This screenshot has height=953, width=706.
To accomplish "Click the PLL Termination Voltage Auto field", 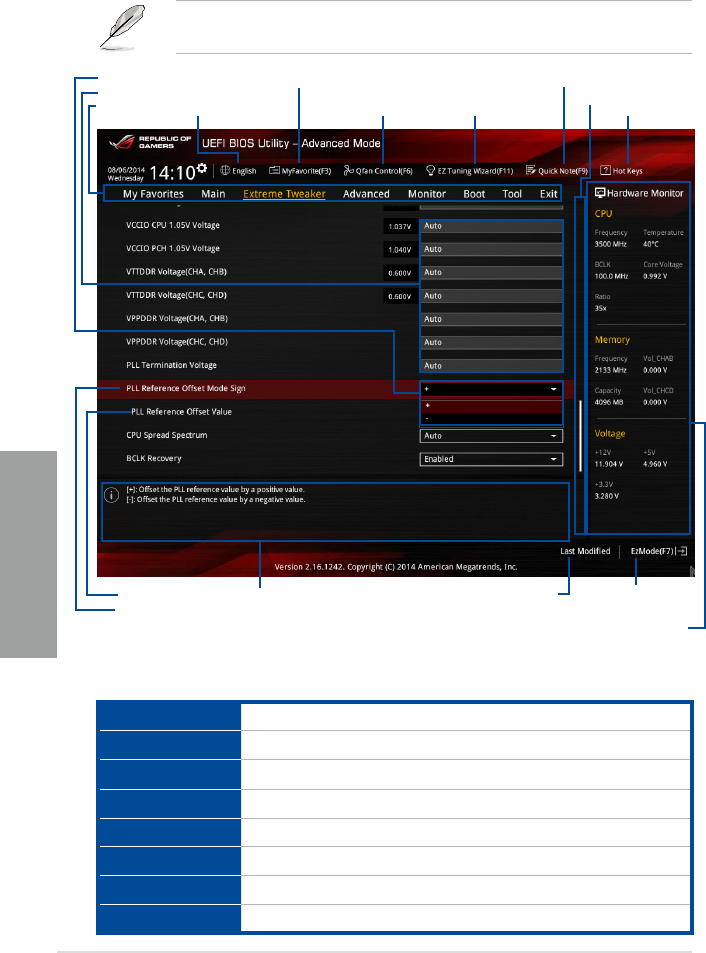I will coord(491,366).
